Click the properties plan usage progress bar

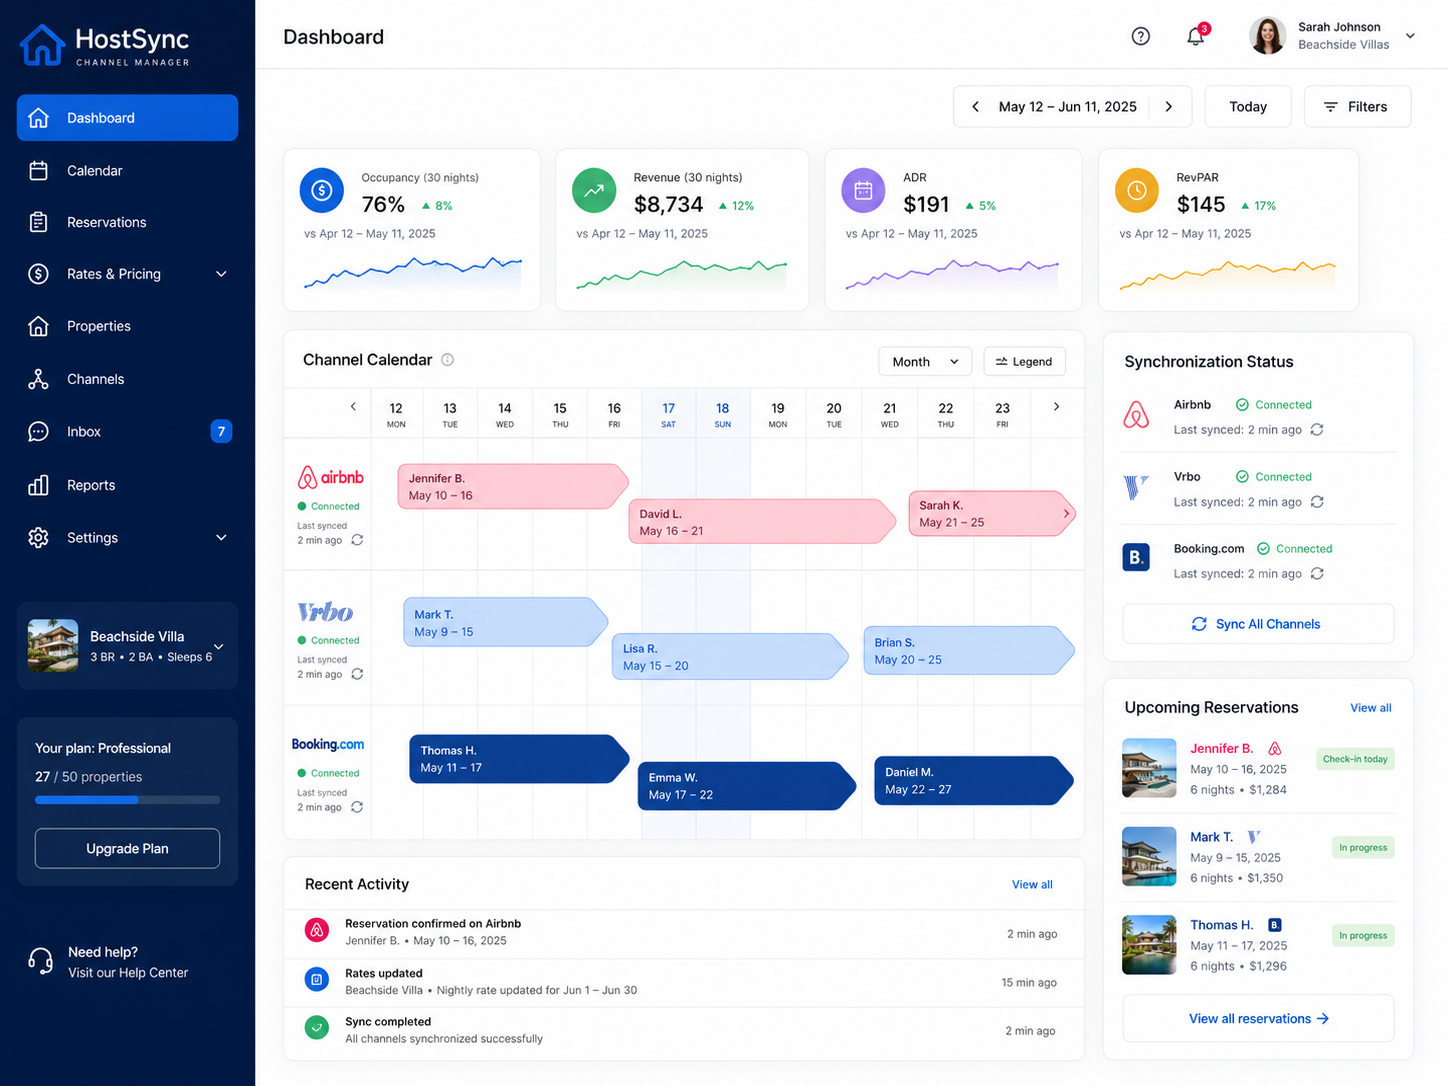pos(127,800)
